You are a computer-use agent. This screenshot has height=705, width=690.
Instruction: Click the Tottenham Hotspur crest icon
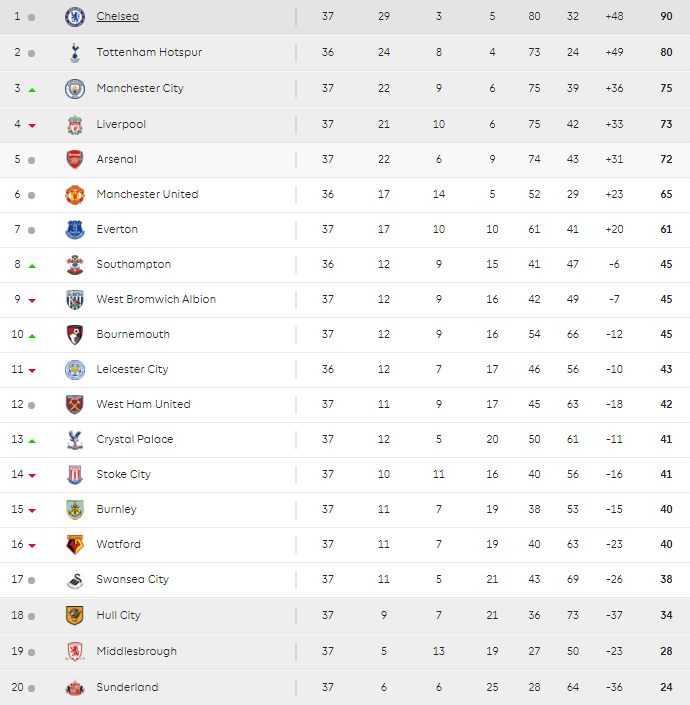(75, 53)
